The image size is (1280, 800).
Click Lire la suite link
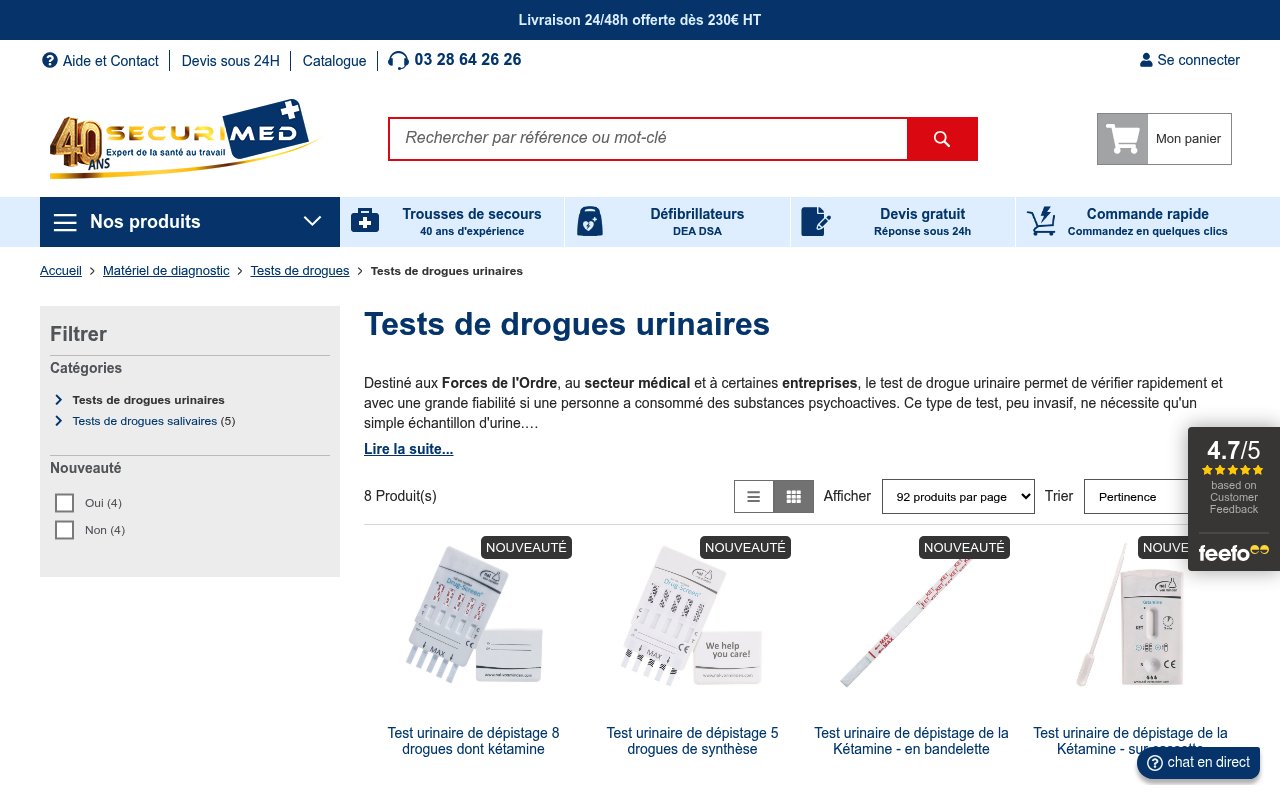[408, 449]
